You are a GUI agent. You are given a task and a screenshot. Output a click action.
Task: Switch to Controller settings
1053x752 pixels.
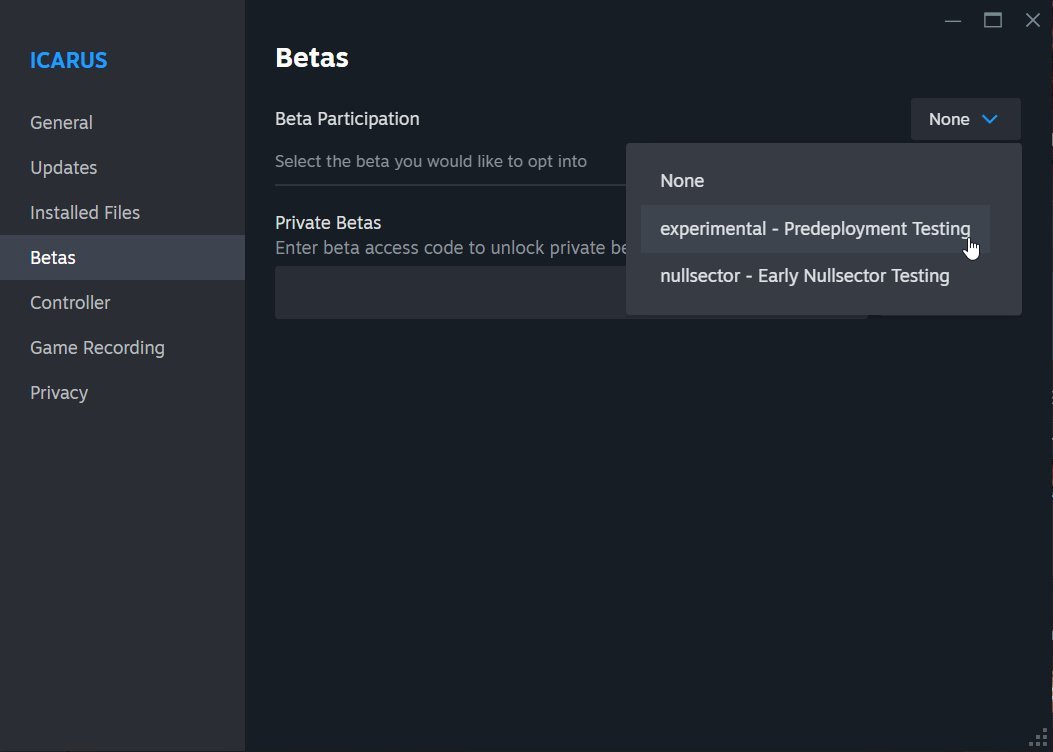click(122, 302)
